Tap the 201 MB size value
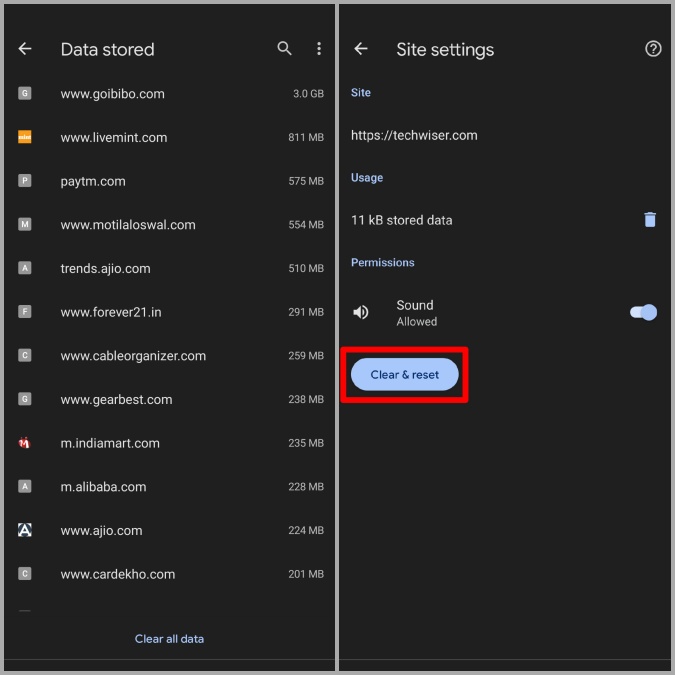 click(306, 574)
